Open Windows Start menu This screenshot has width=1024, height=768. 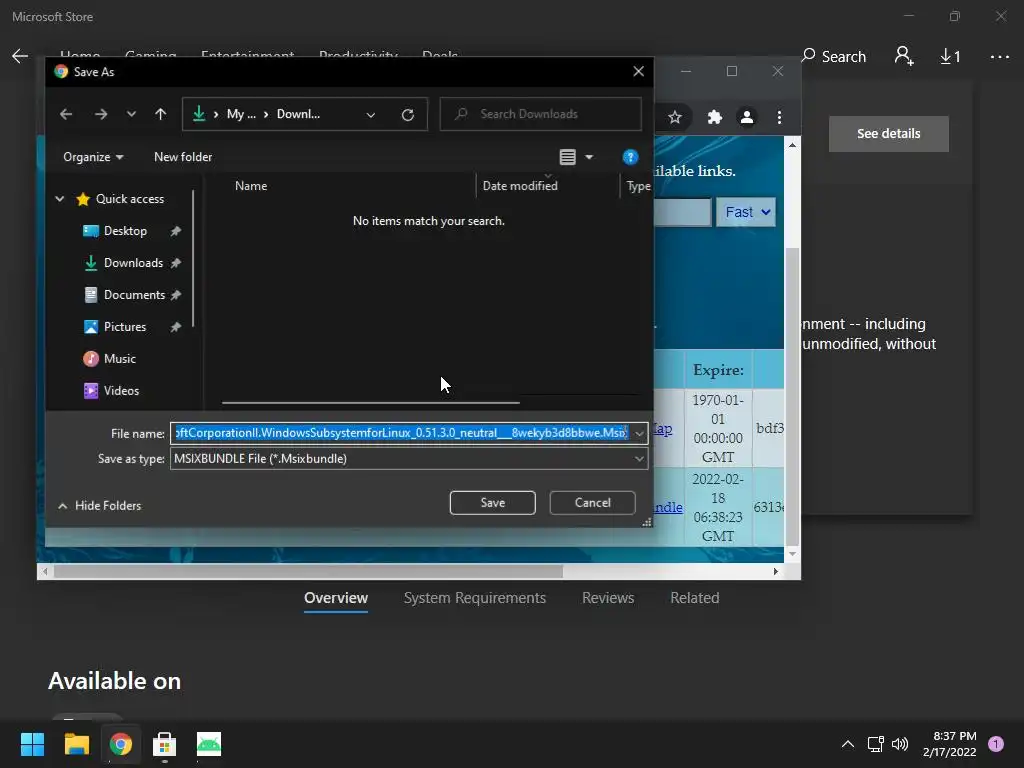coord(32,744)
